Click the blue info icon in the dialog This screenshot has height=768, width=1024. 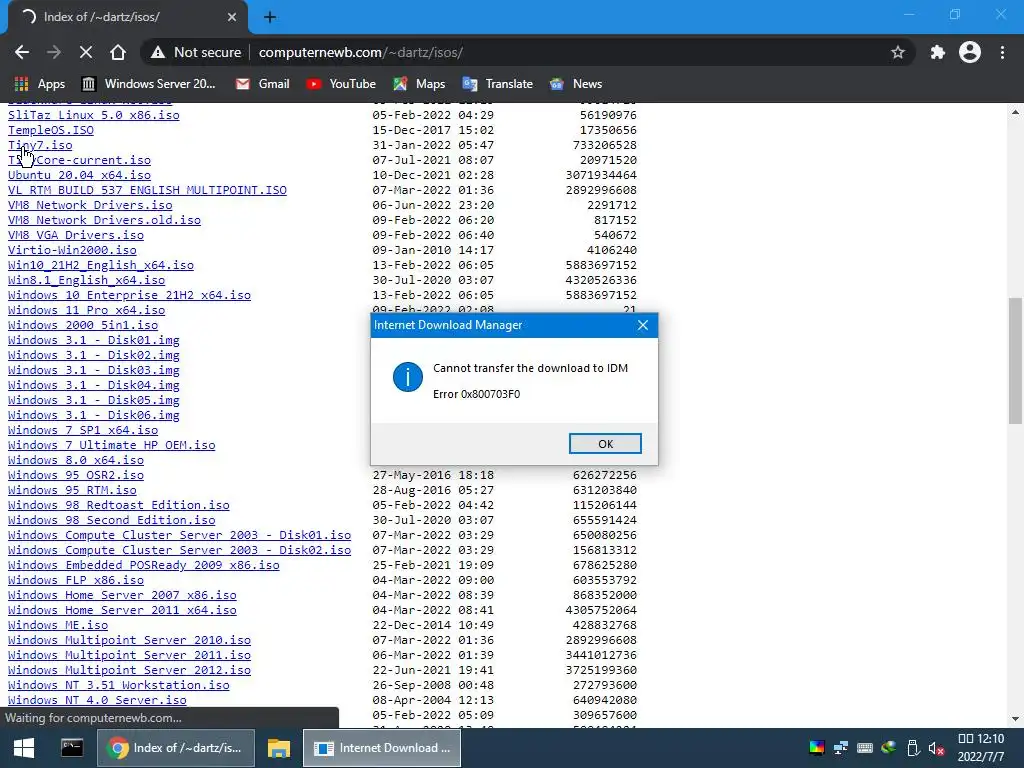(408, 377)
